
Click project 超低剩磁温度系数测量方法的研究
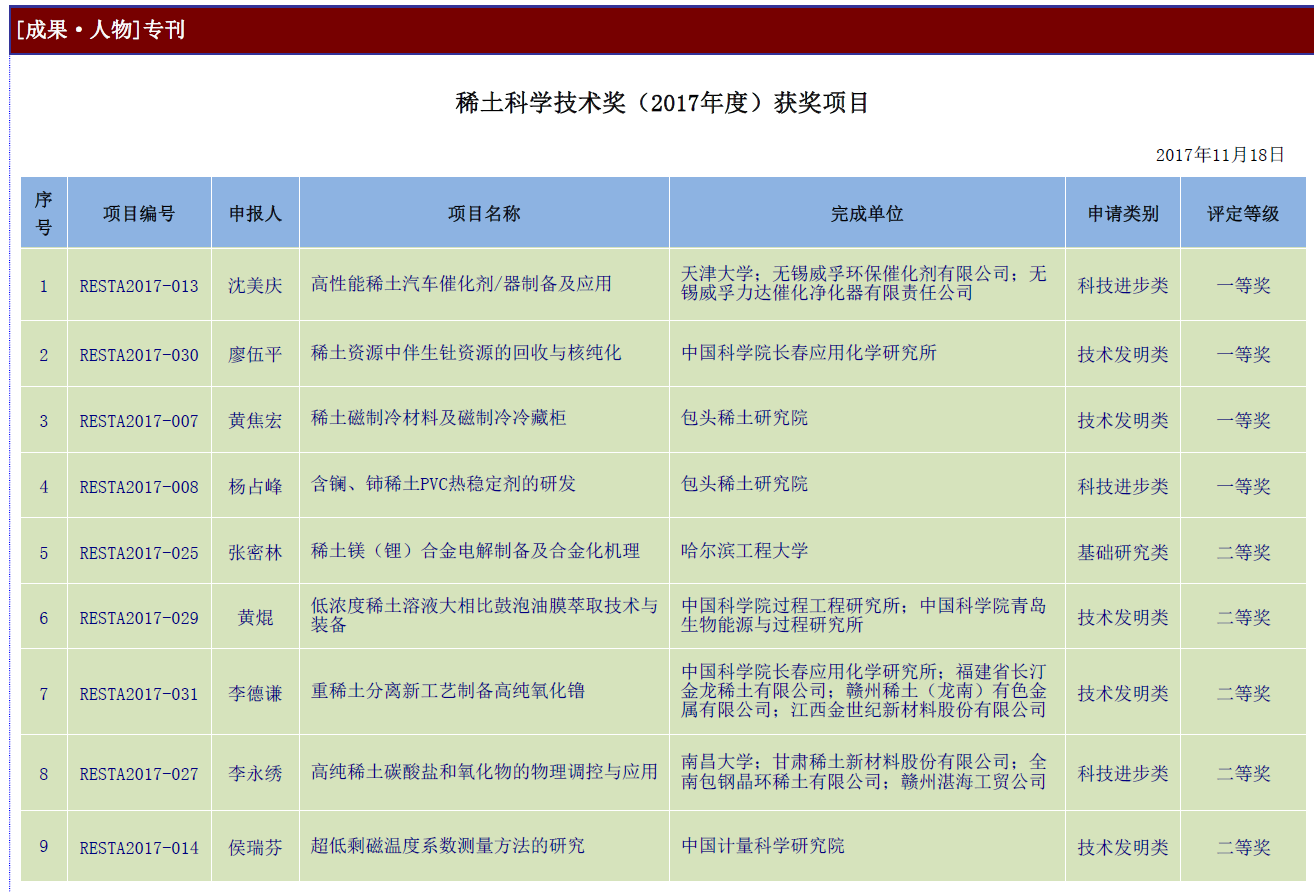[x=447, y=846]
